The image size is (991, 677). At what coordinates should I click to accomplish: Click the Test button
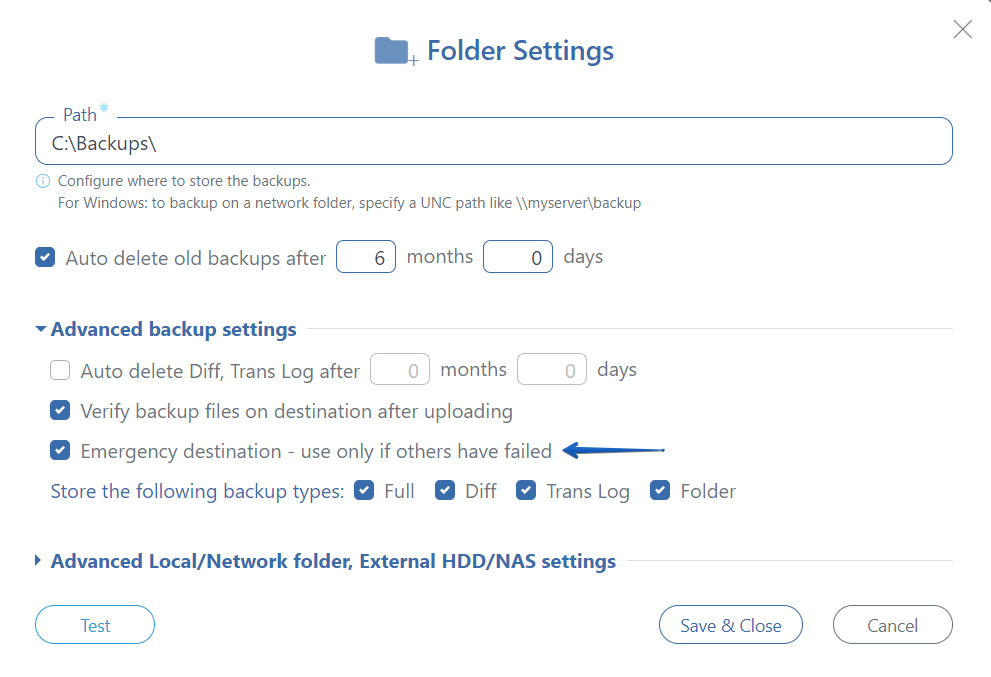click(95, 625)
